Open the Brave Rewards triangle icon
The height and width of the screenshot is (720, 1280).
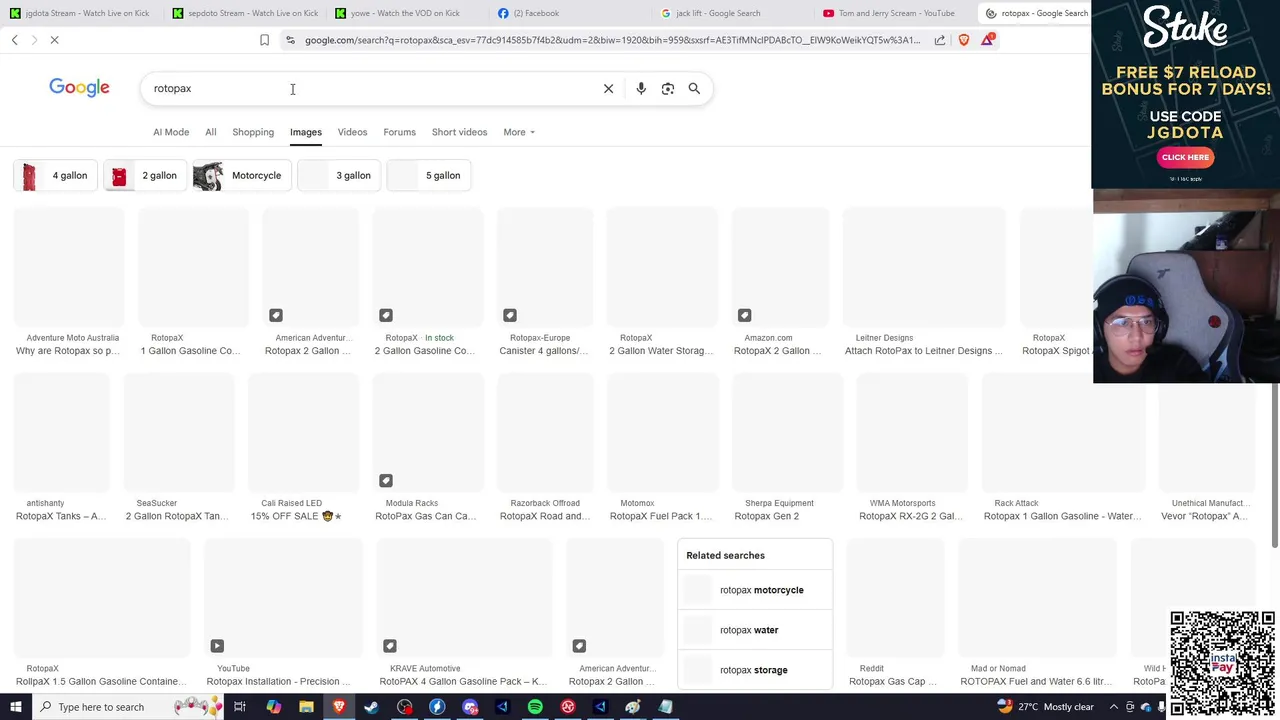[x=988, y=40]
